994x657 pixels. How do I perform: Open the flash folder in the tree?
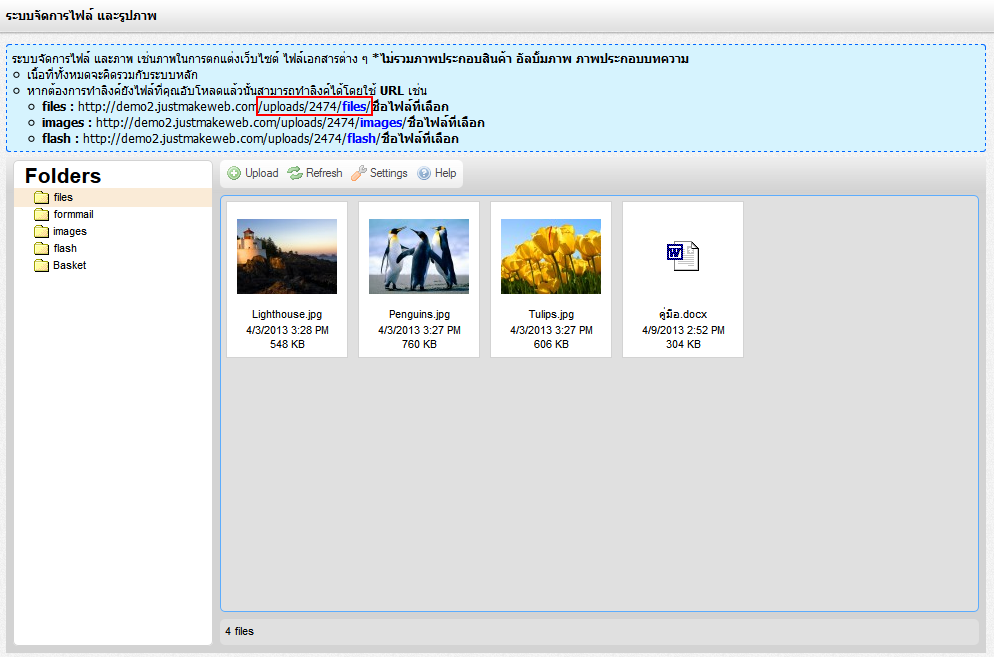click(65, 249)
